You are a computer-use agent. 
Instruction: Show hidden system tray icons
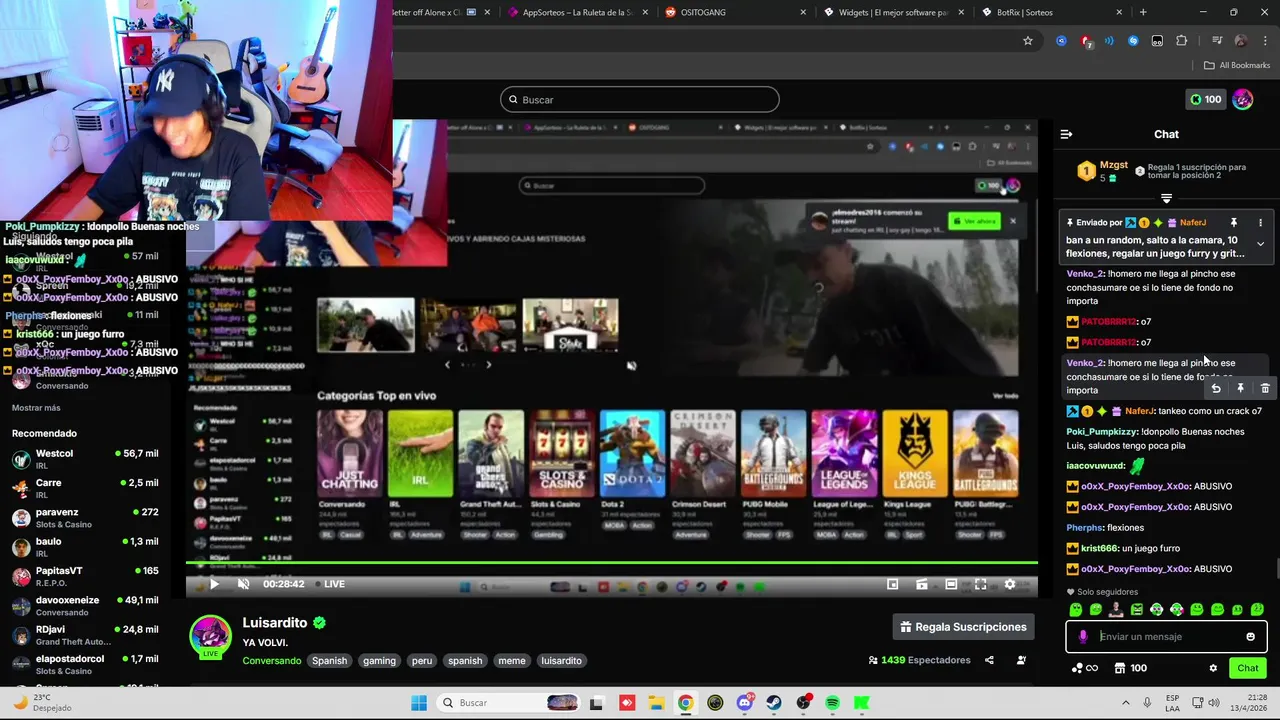(x=1126, y=703)
